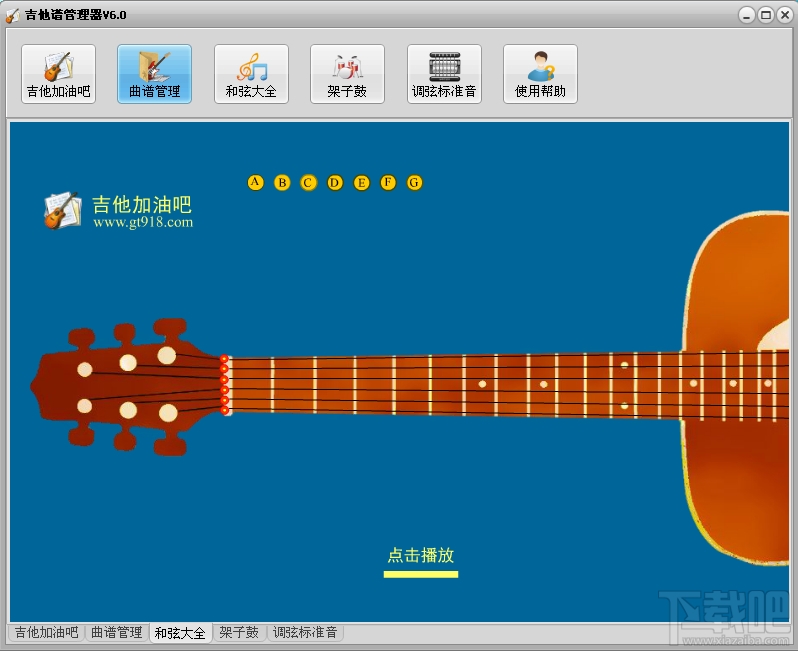798x651 pixels.
Task: Click the top red nut marker on first string
Action: coord(224,359)
